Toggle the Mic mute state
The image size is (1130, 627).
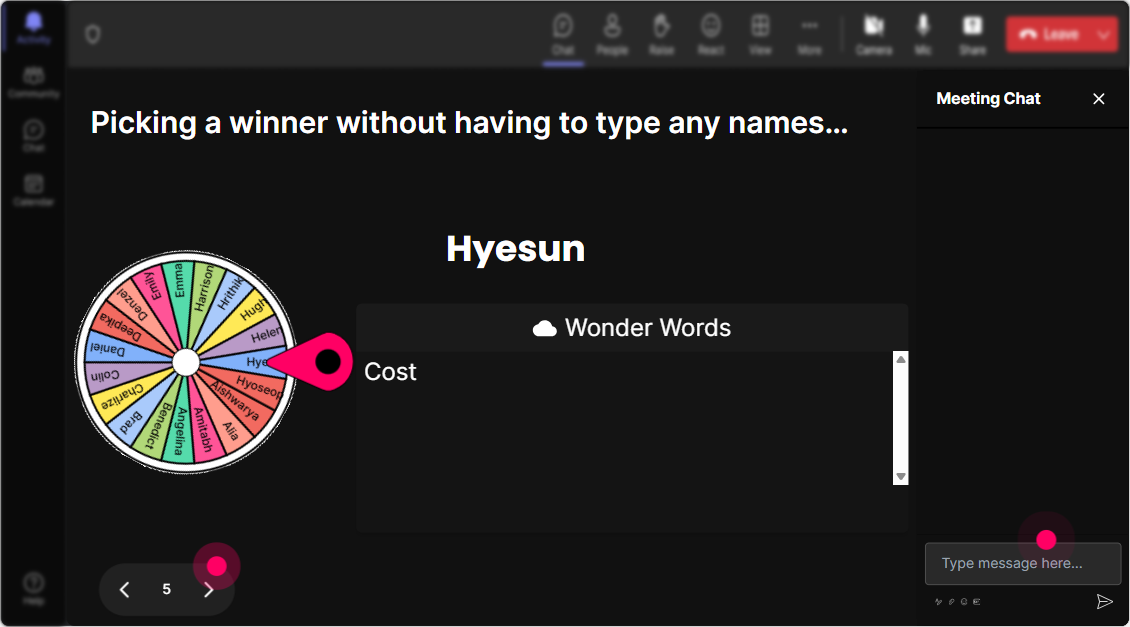point(923,34)
